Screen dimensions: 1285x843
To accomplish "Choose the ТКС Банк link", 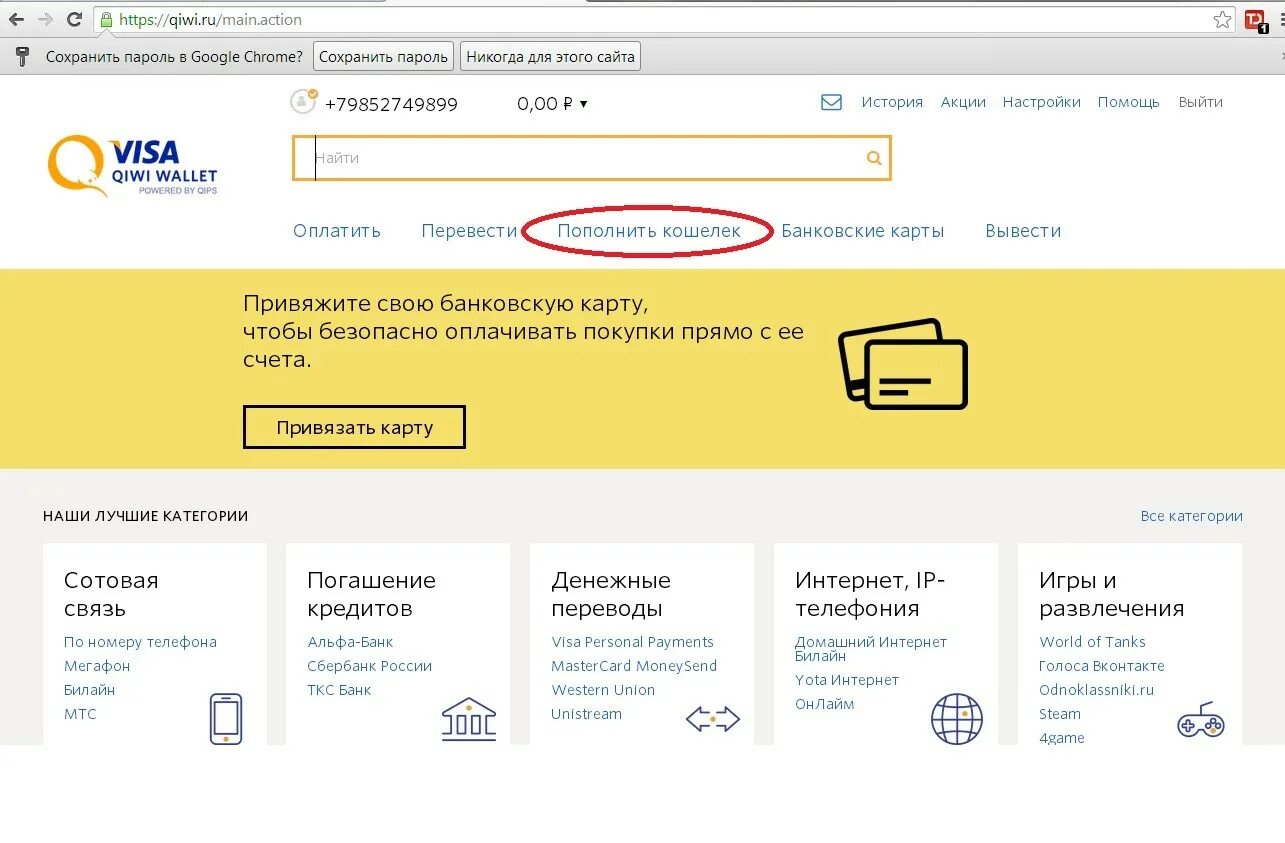I will pyautogui.click(x=339, y=690).
